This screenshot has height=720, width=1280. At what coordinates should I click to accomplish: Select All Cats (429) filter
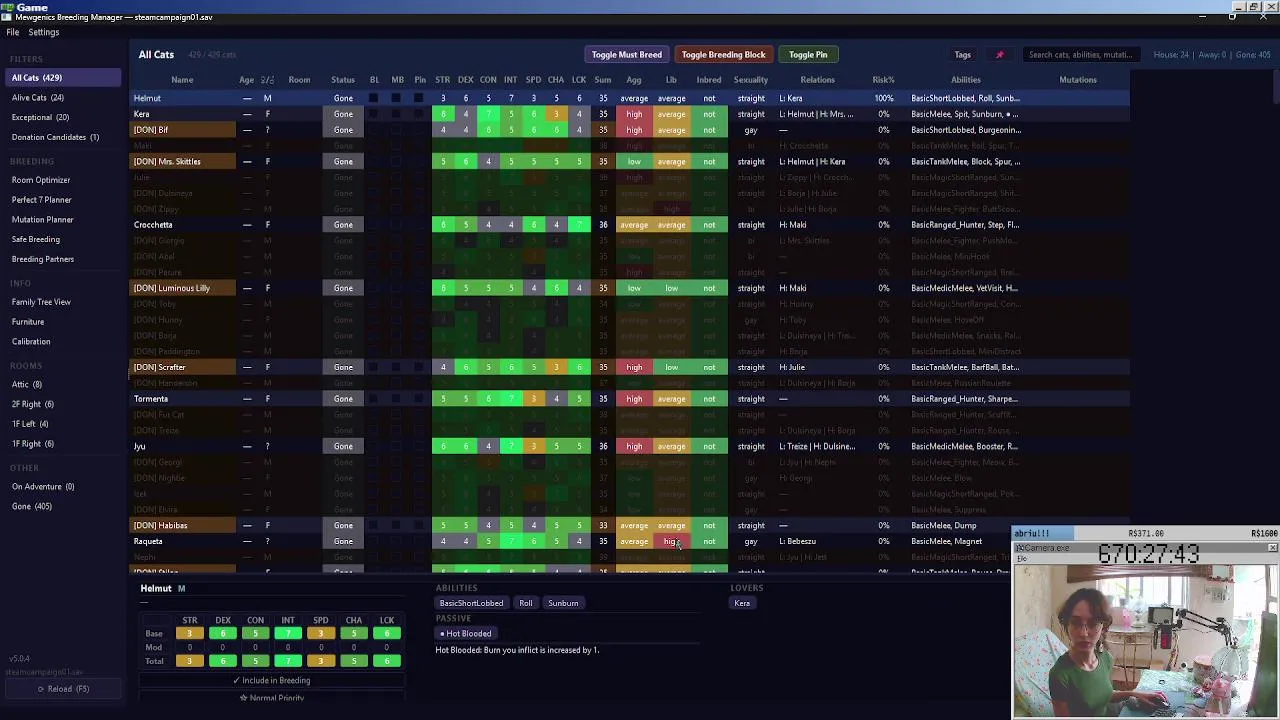click(x=63, y=78)
